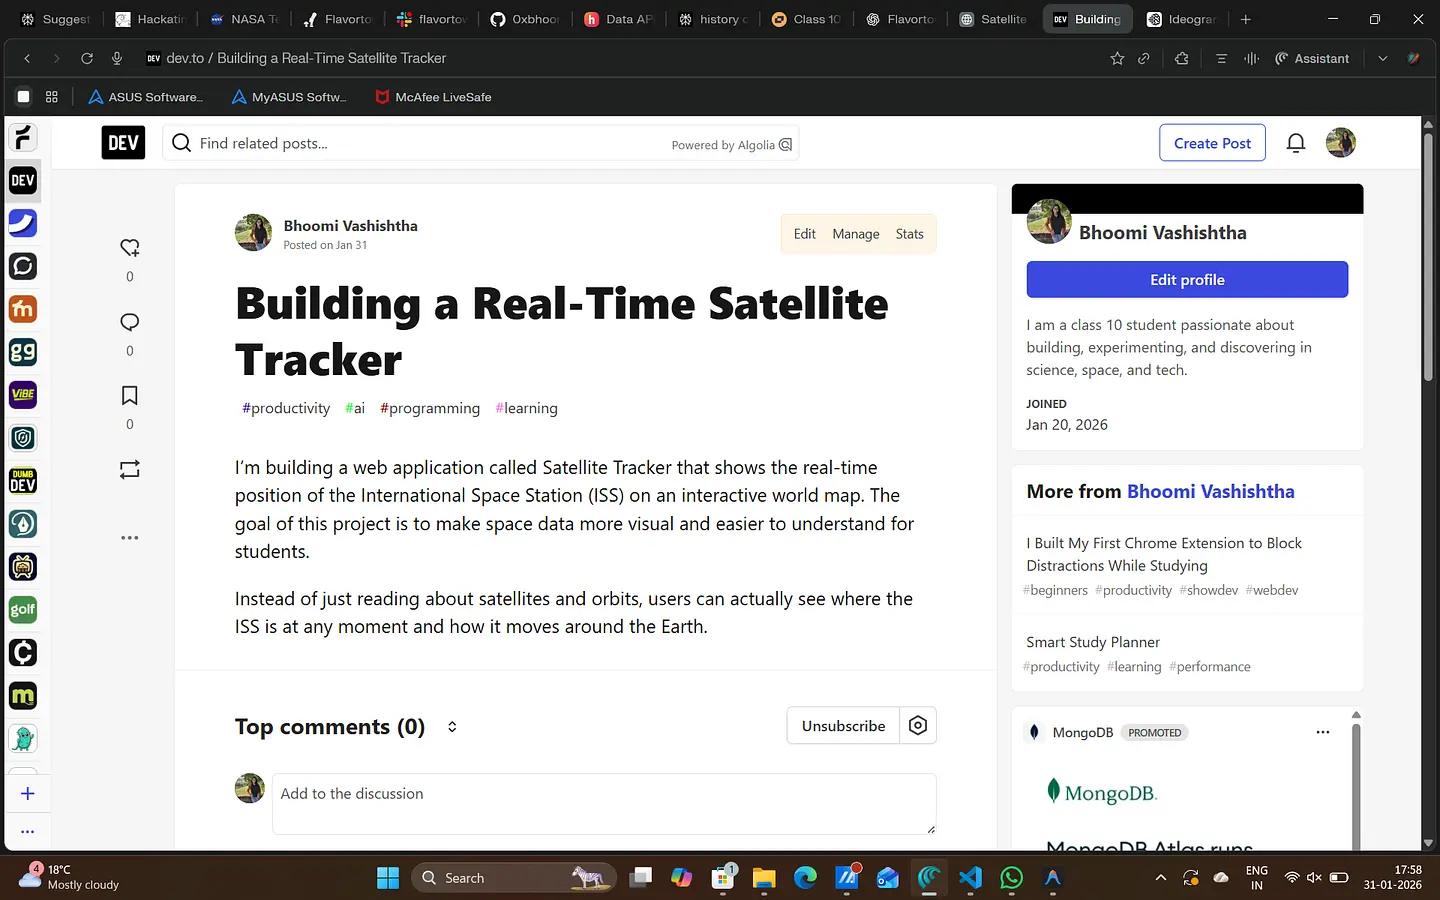Open comment subscription settings gear icon
1440x900 pixels.
(x=918, y=725)
